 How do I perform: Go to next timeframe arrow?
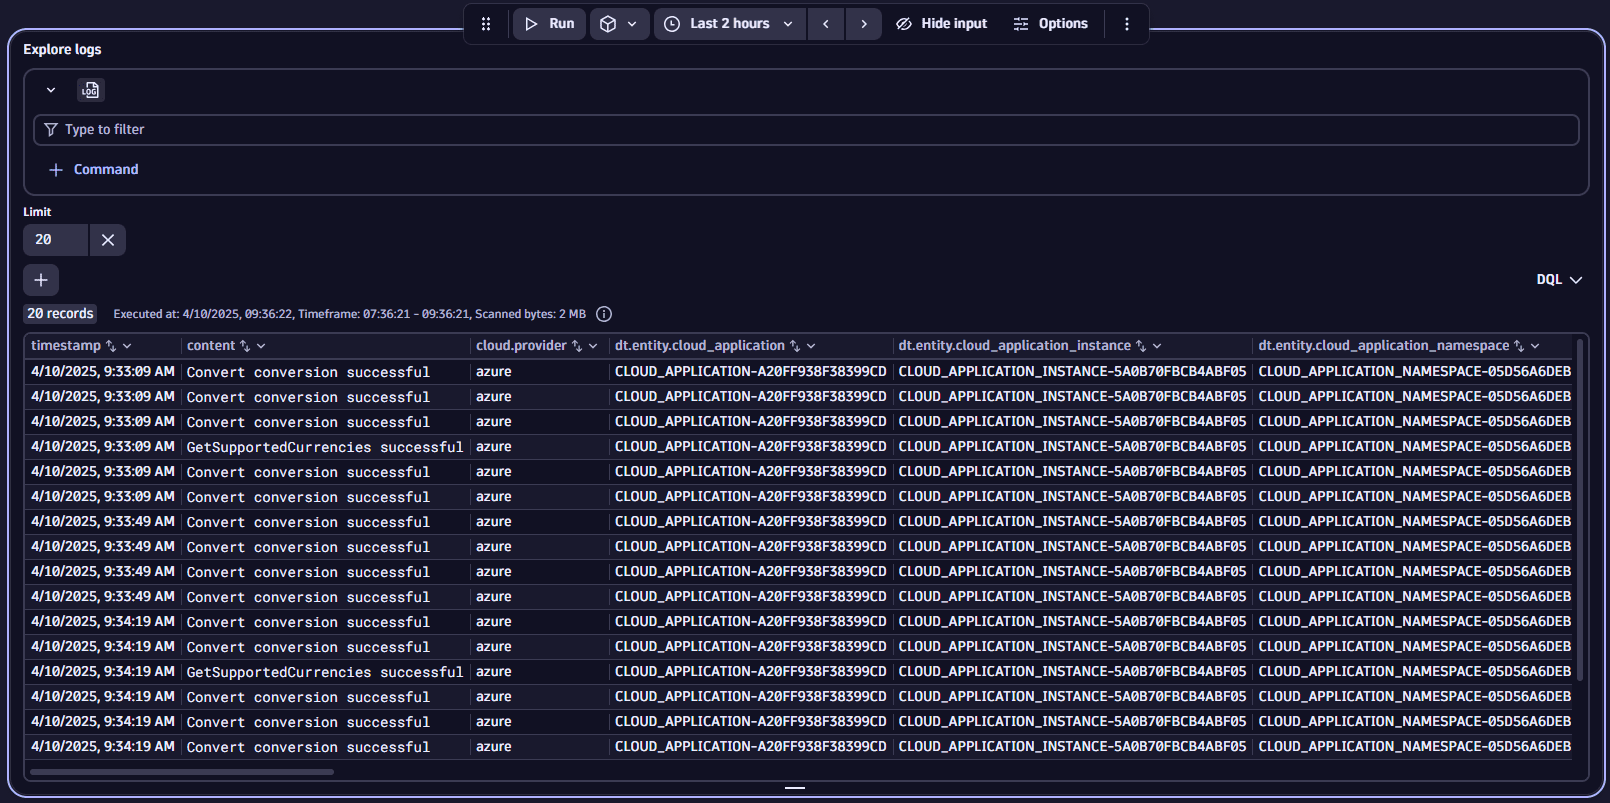[864, 24]
